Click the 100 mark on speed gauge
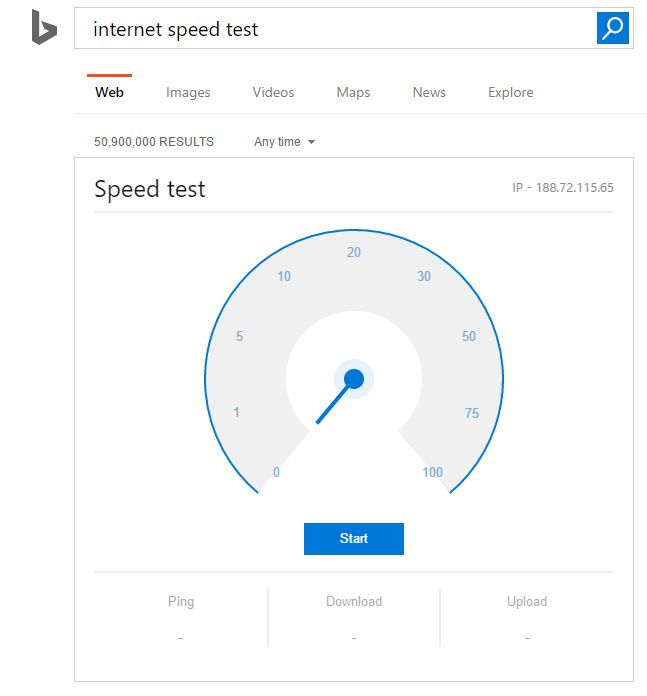This screenshot has height=696, width=647. (432, 473)
